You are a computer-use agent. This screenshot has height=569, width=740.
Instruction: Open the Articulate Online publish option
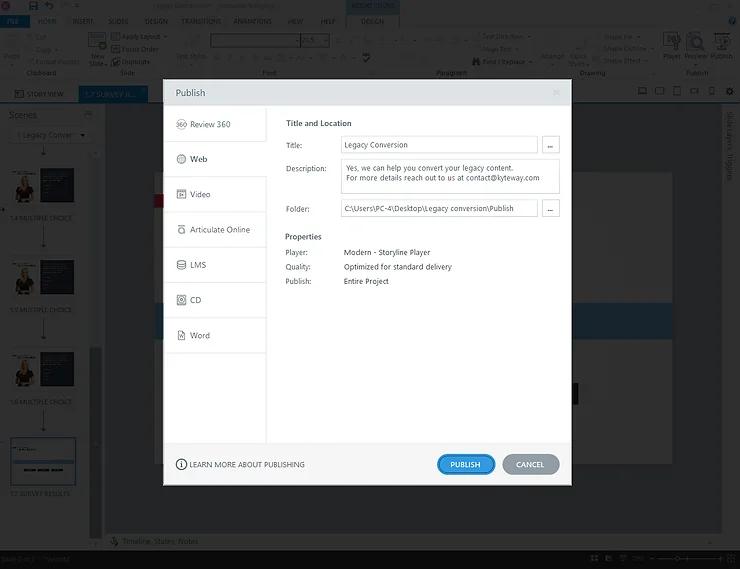click(x=215, y=230)
